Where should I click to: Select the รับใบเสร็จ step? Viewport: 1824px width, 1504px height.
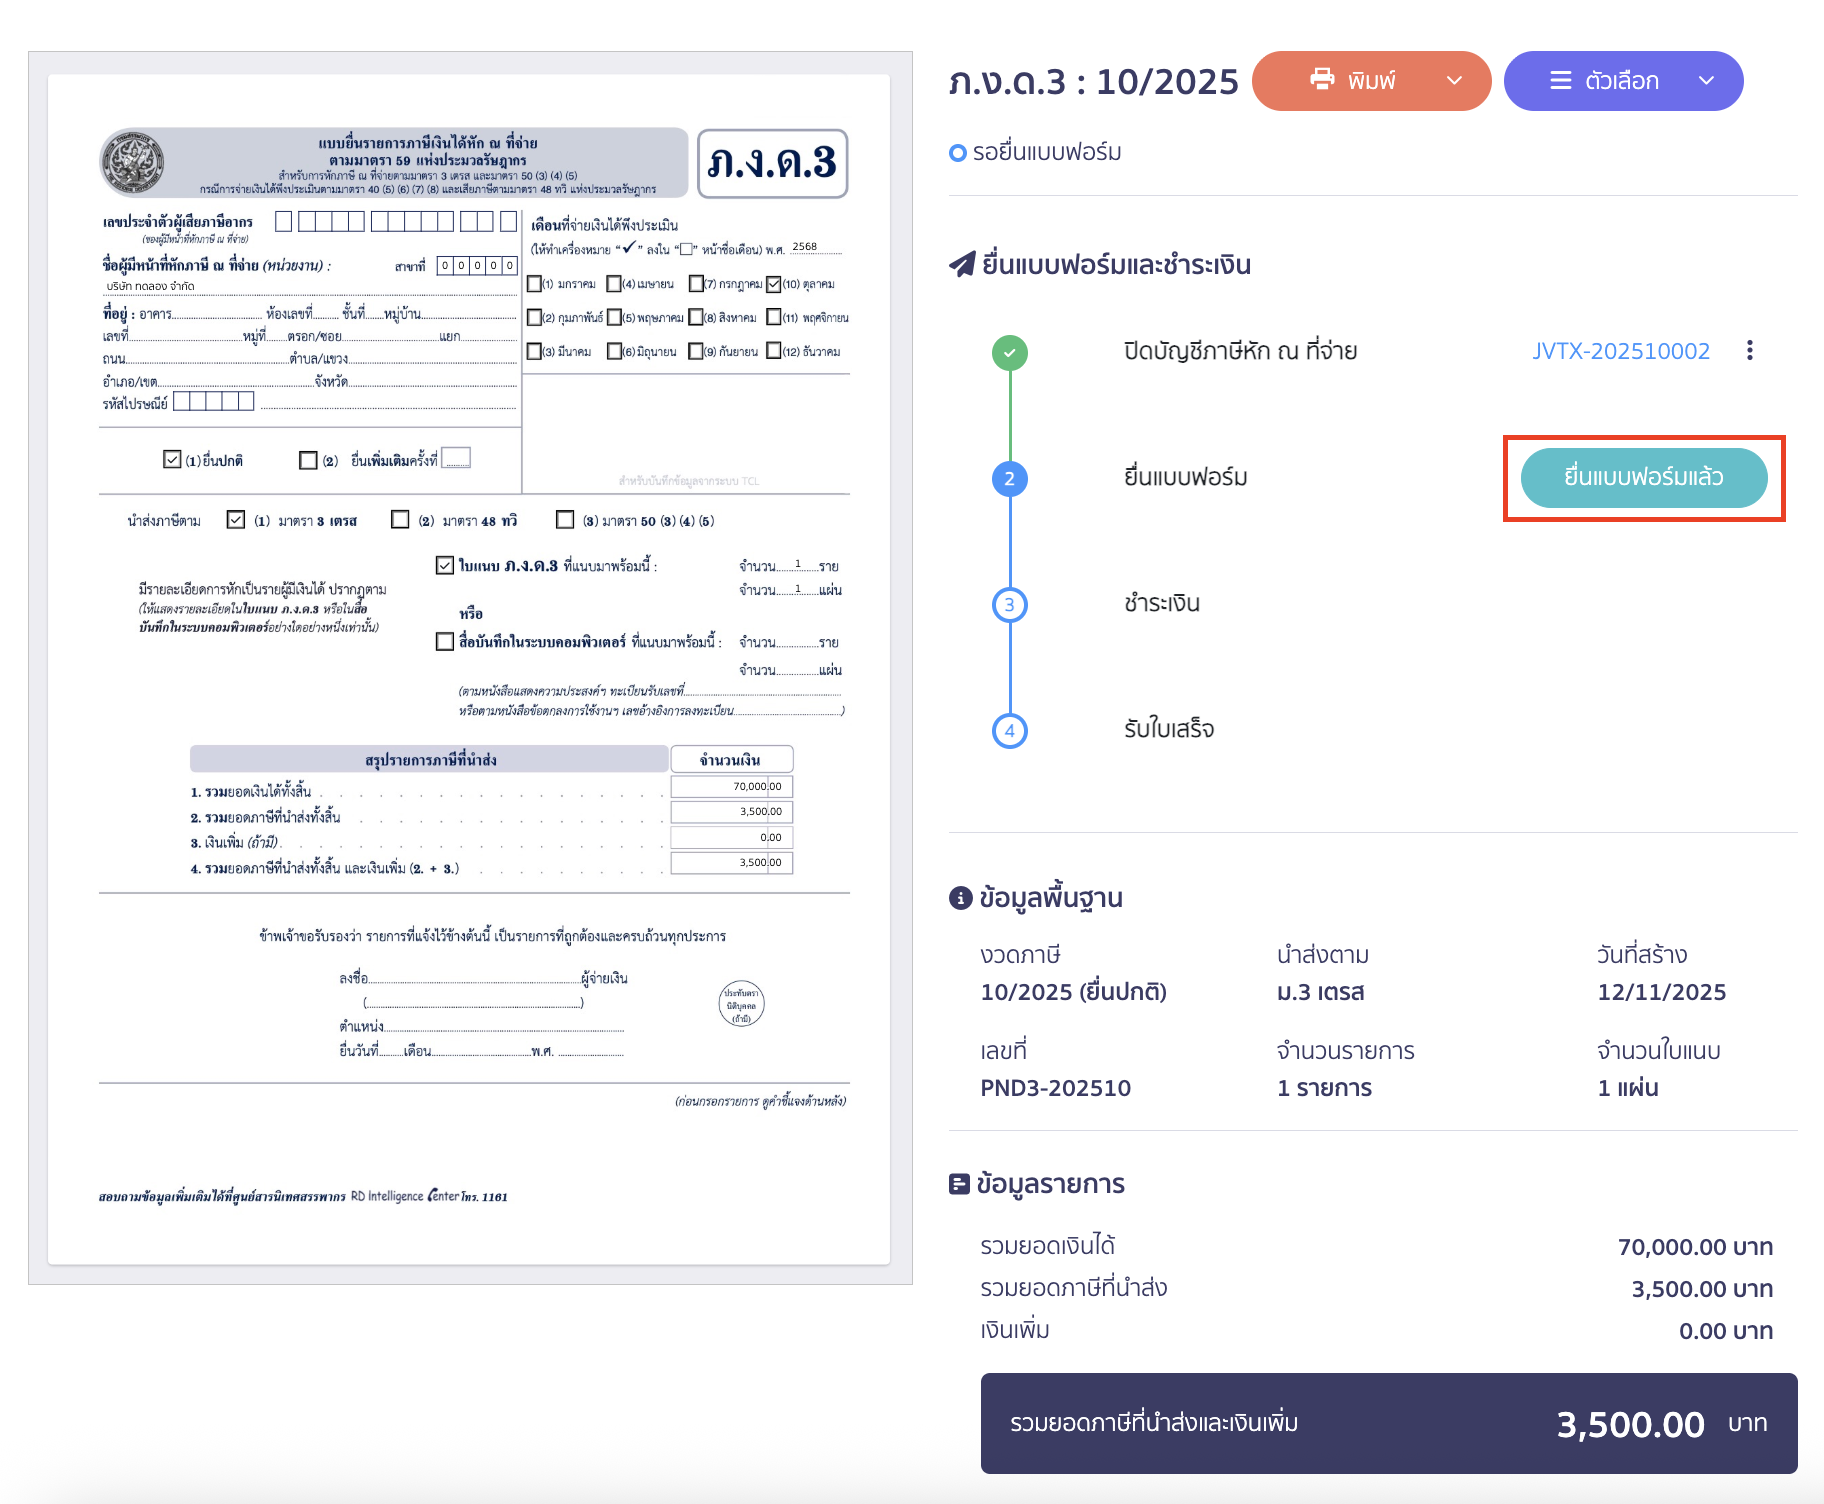pos(1168,730)
